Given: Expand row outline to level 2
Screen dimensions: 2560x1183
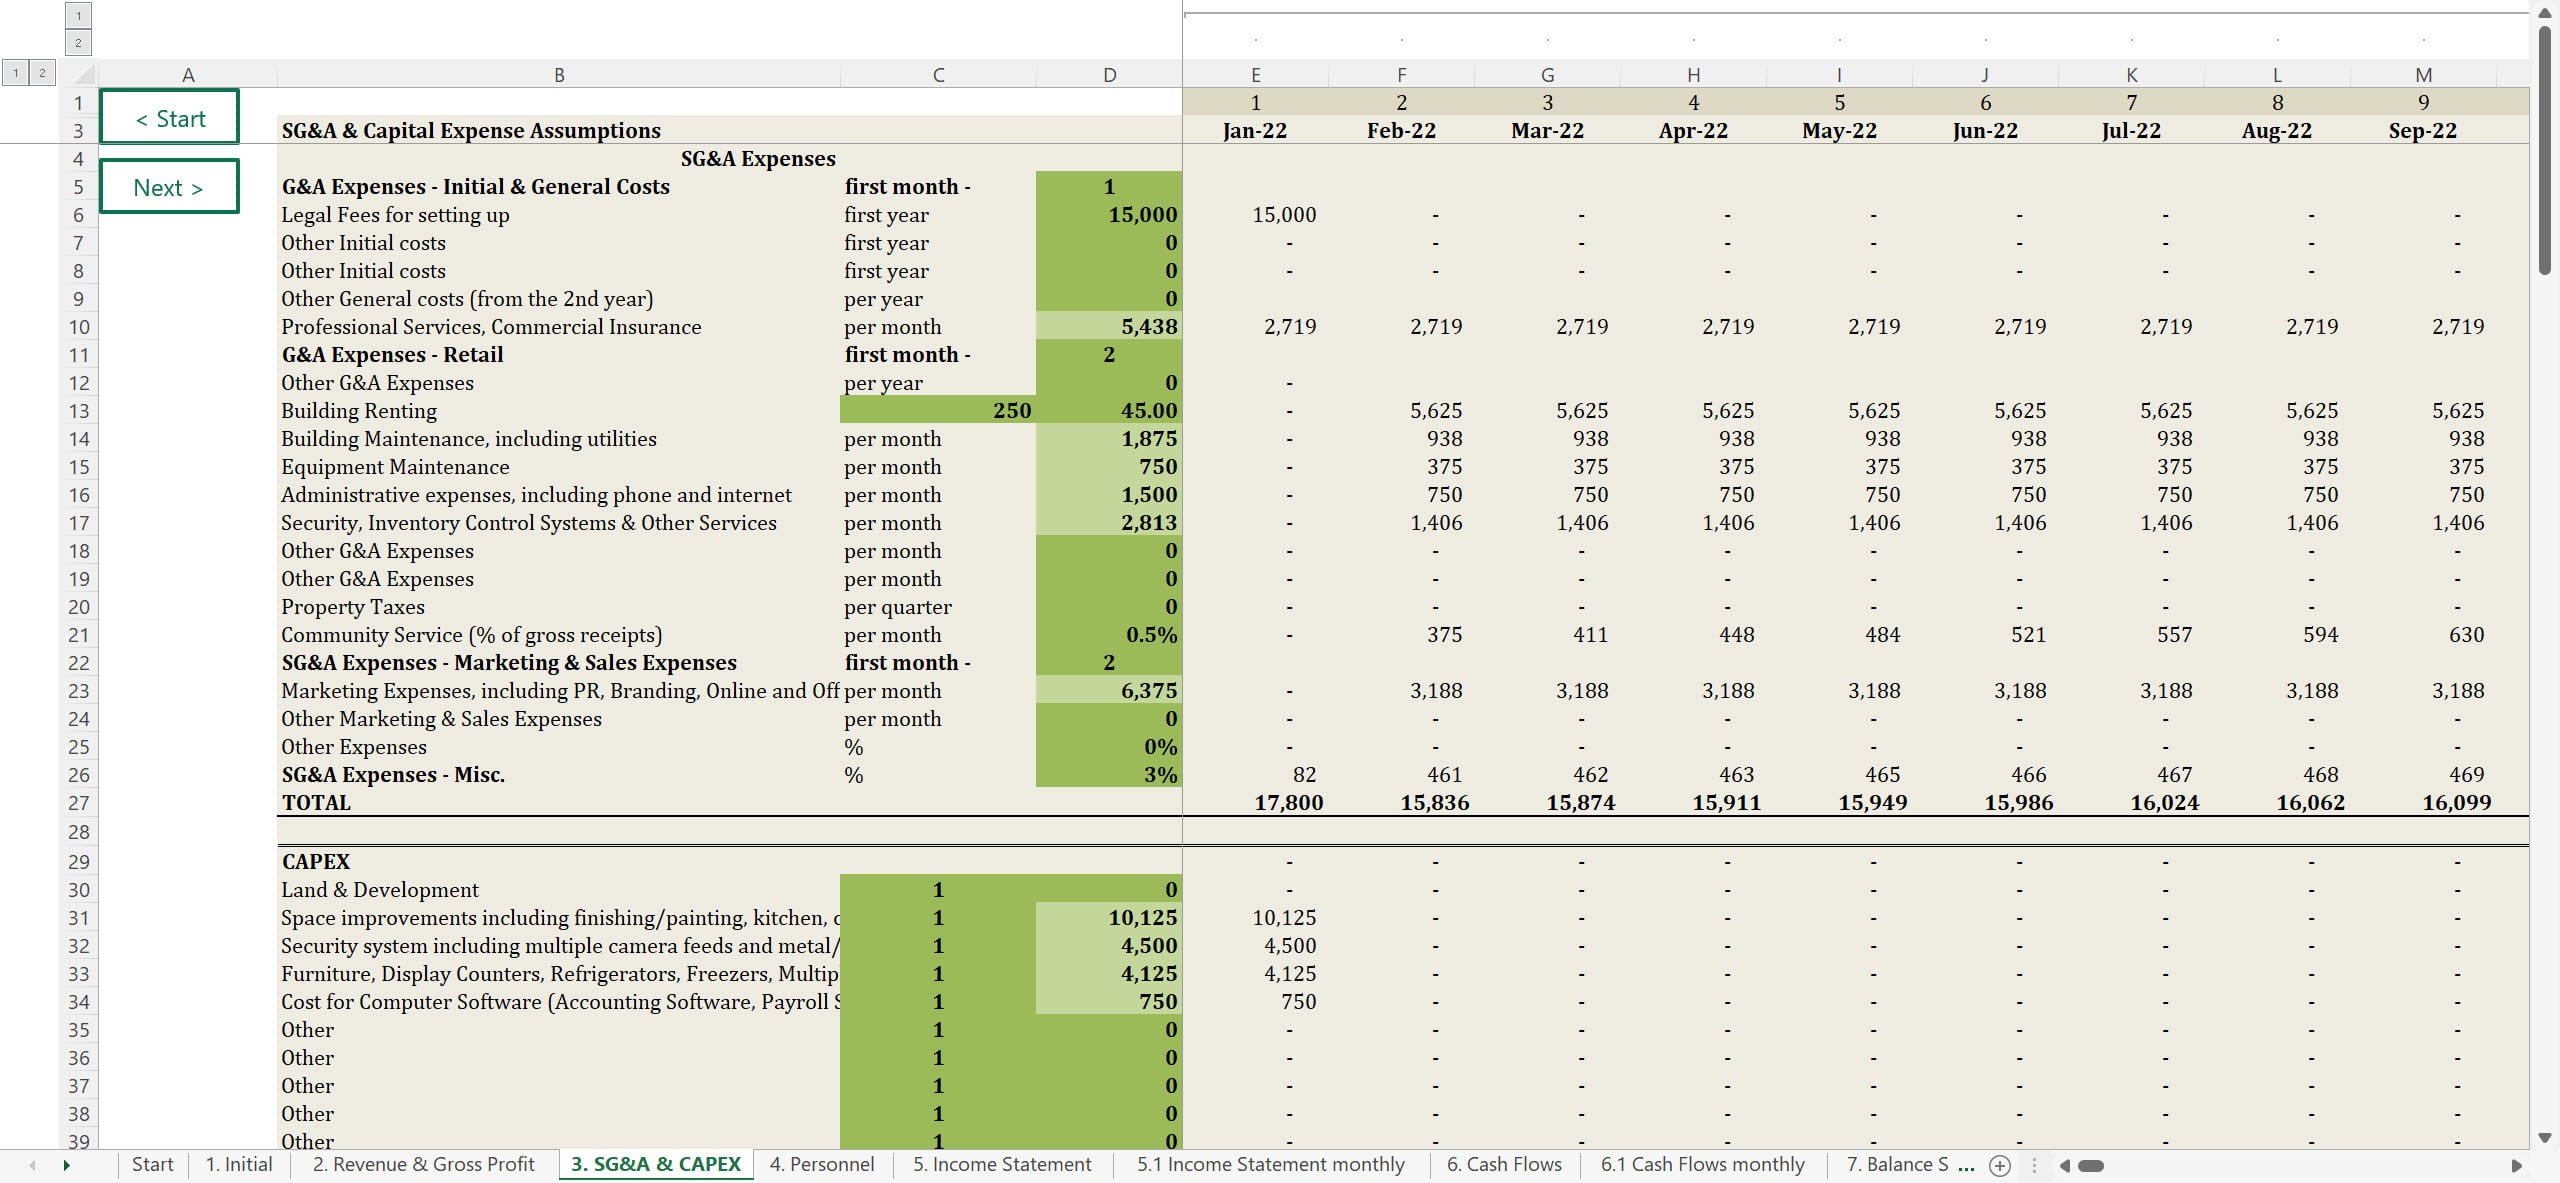Looking at the screenshot, I should (x=42, y=73).
